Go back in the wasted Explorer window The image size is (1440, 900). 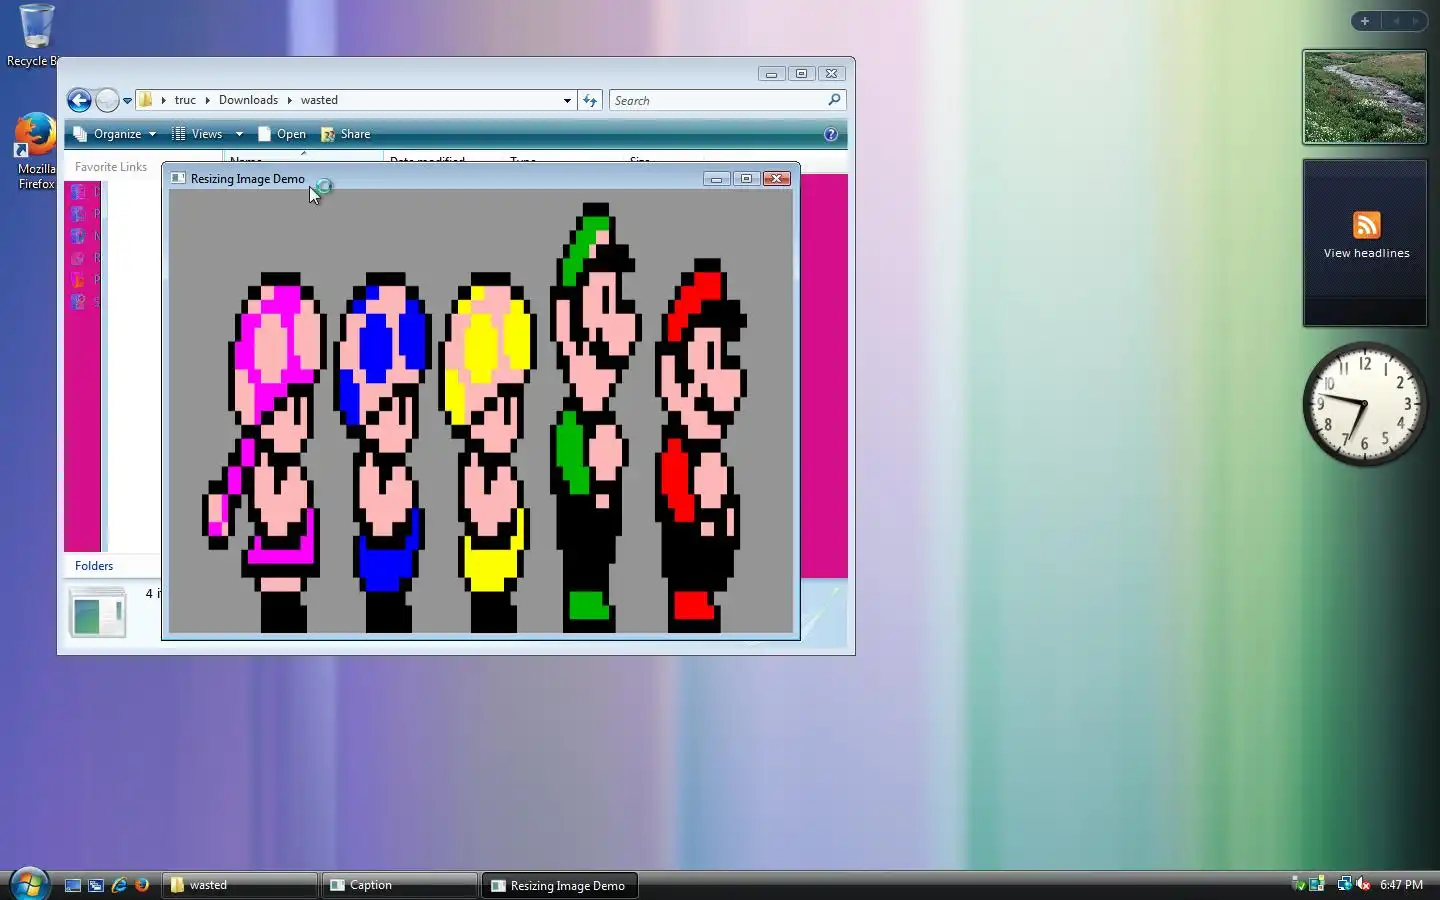tap(79, 100)
